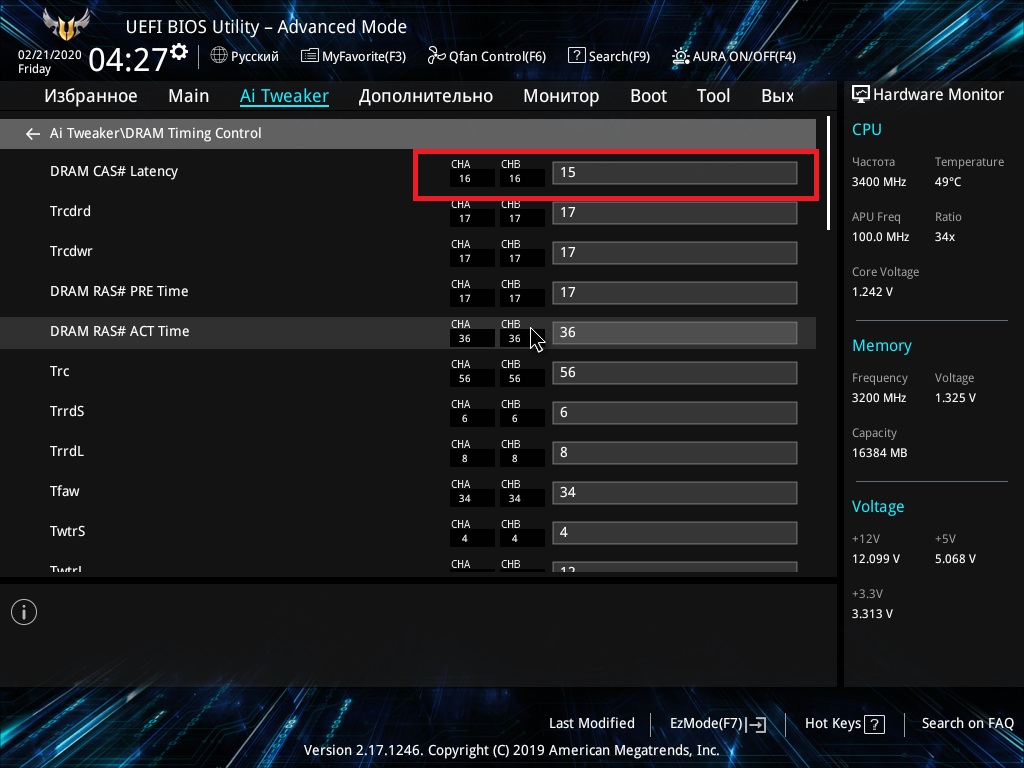1024x768 pixels.
Task: Click the info icon in help area
Action: [x=24, y=612]
